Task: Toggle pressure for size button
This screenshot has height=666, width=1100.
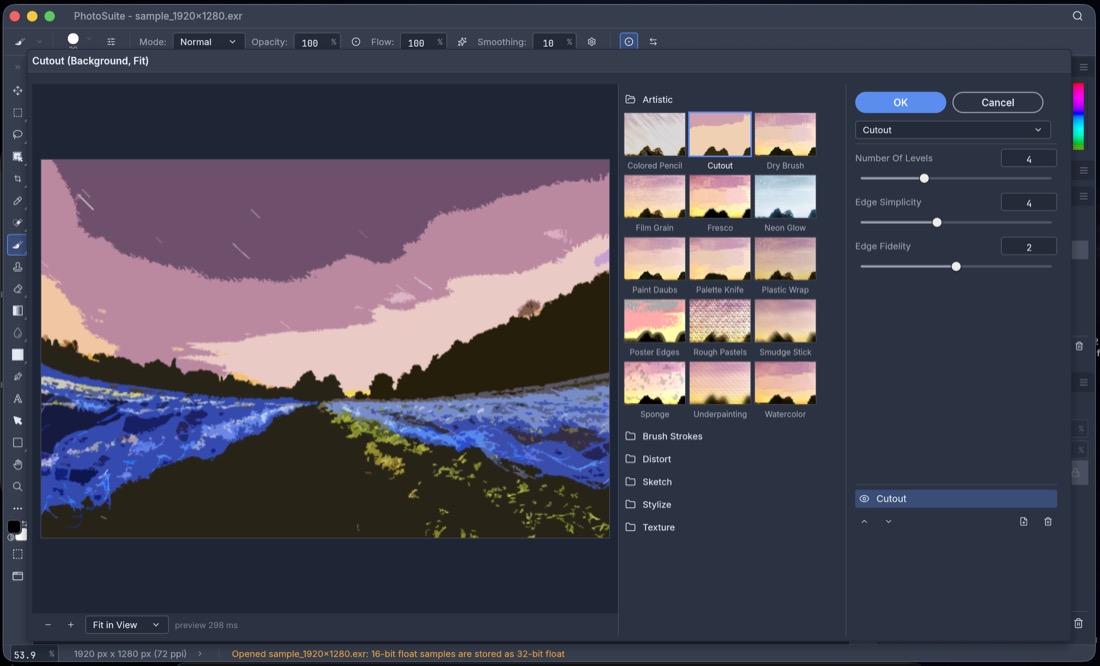Action: (629, 42)
